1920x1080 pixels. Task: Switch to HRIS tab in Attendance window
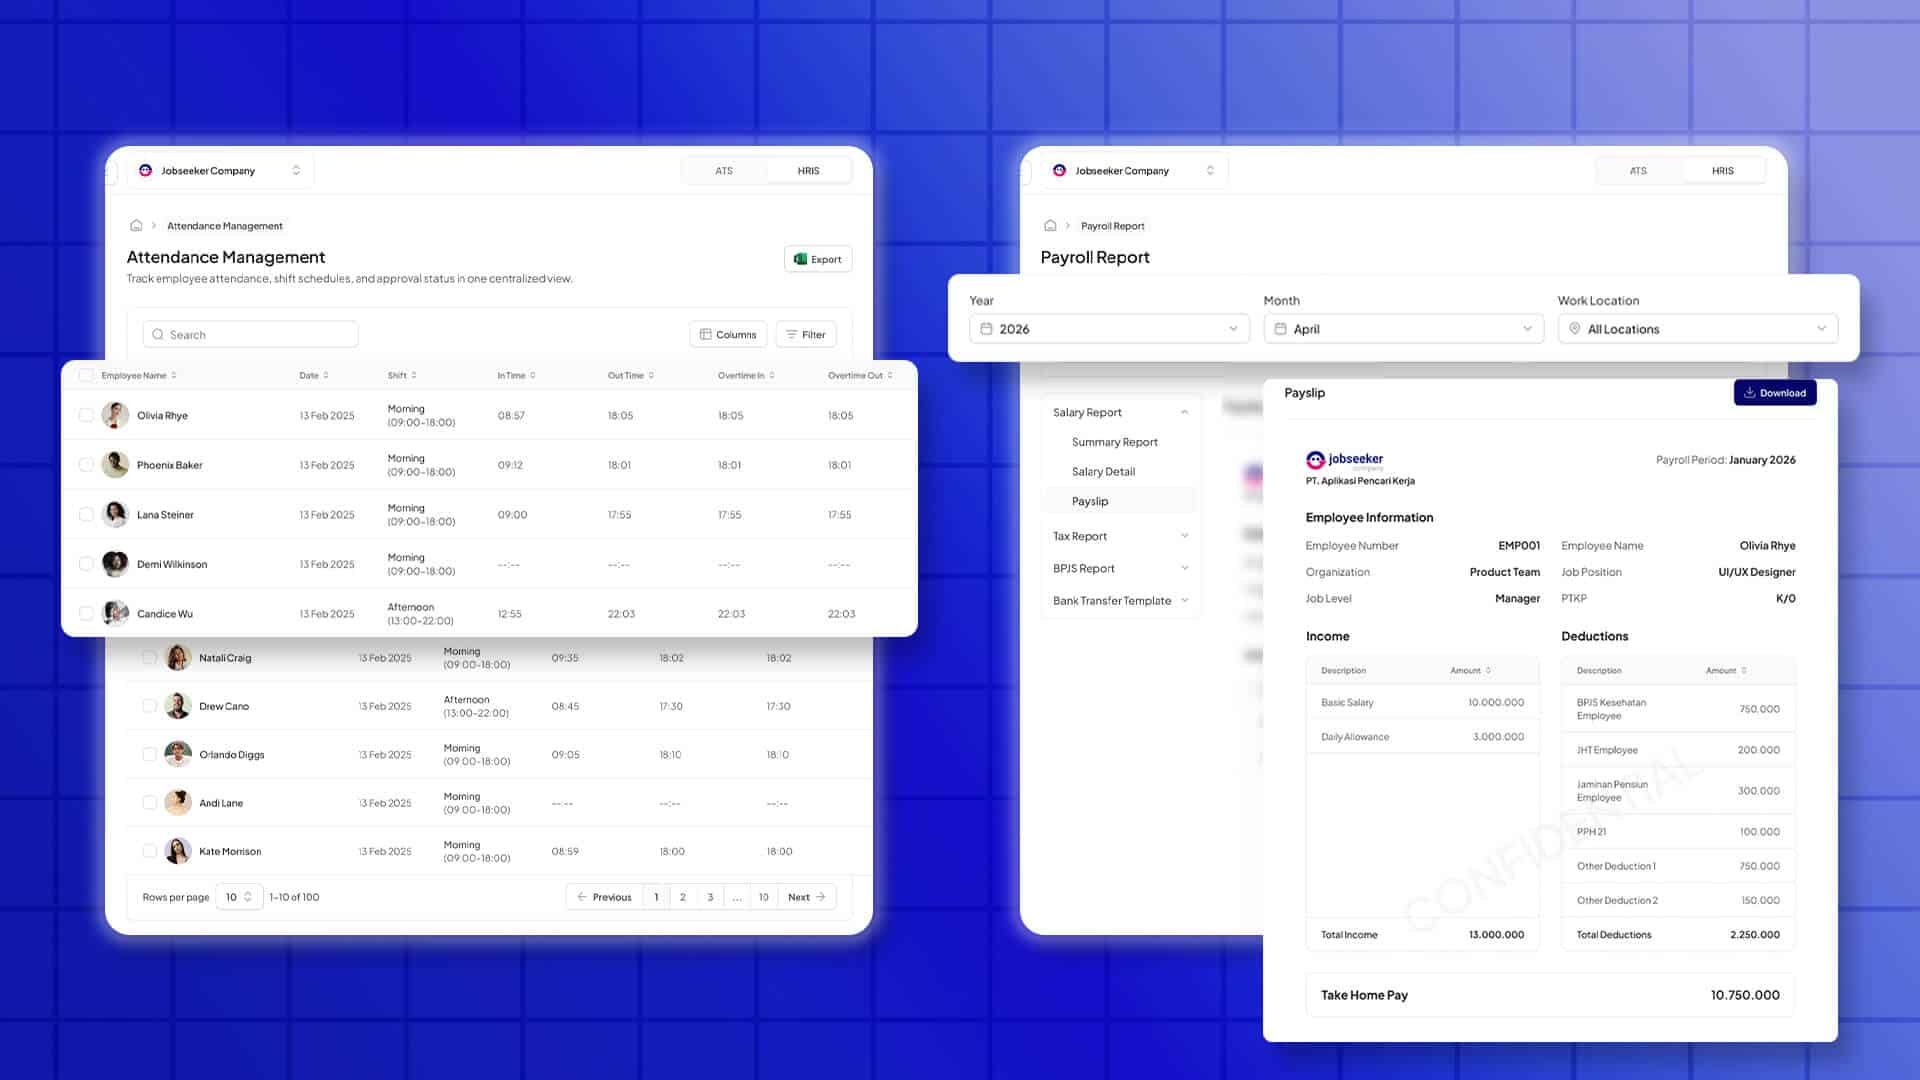(808, 171)
